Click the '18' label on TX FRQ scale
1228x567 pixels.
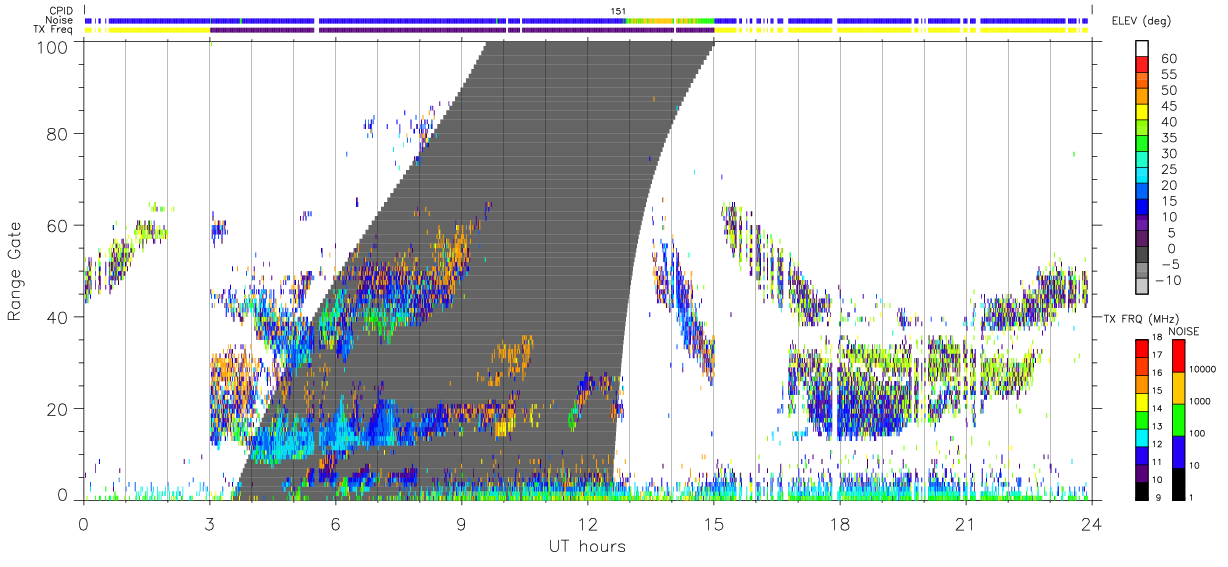[1157, 337]
